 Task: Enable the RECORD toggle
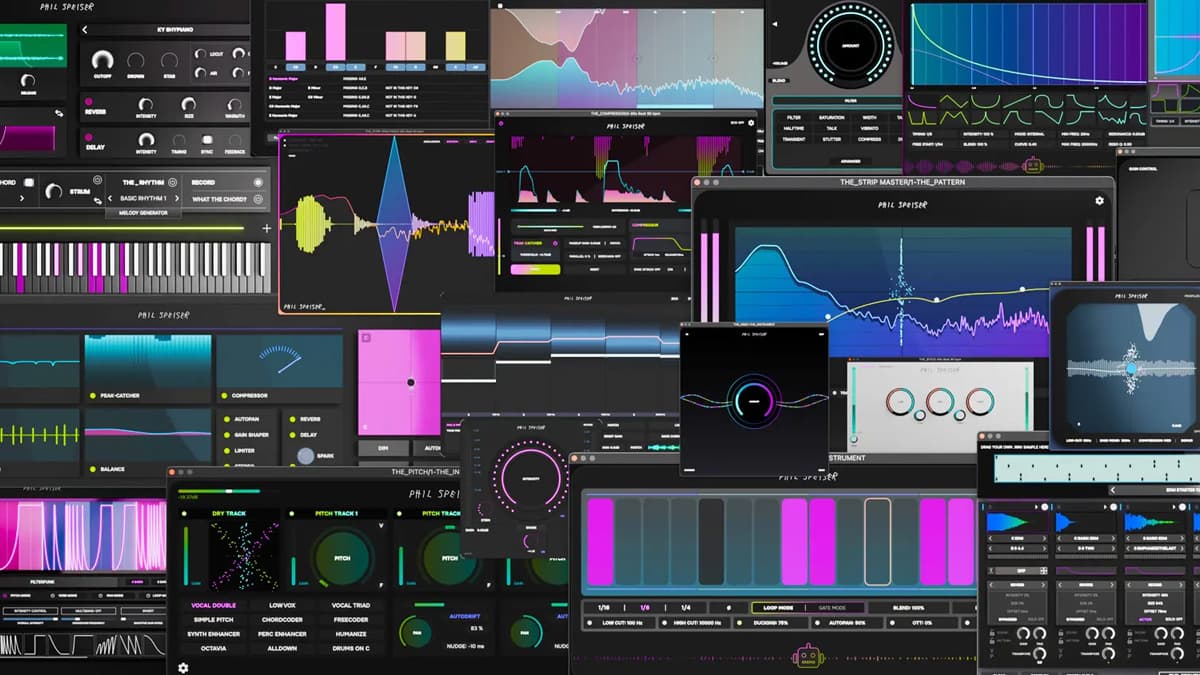pos(258,182)
